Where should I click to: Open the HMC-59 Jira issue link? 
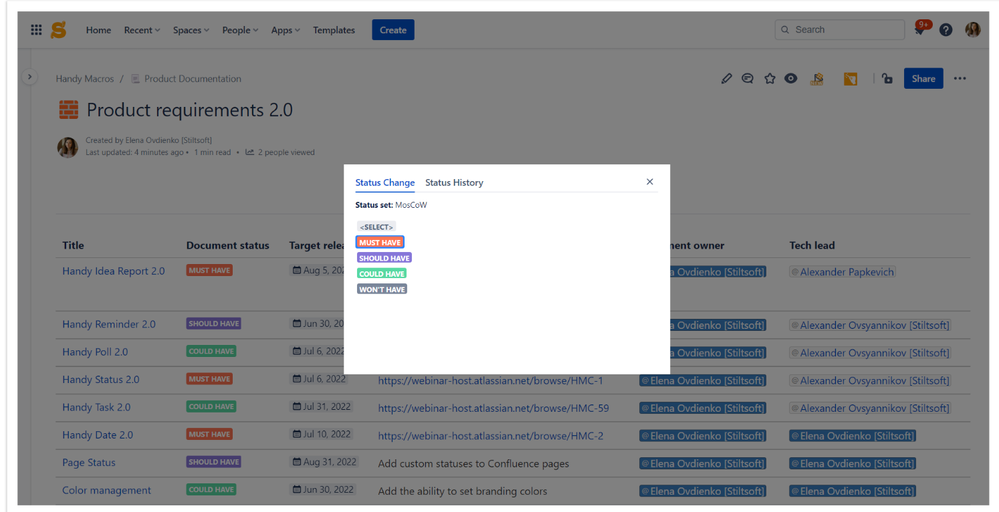click(493, 408)
